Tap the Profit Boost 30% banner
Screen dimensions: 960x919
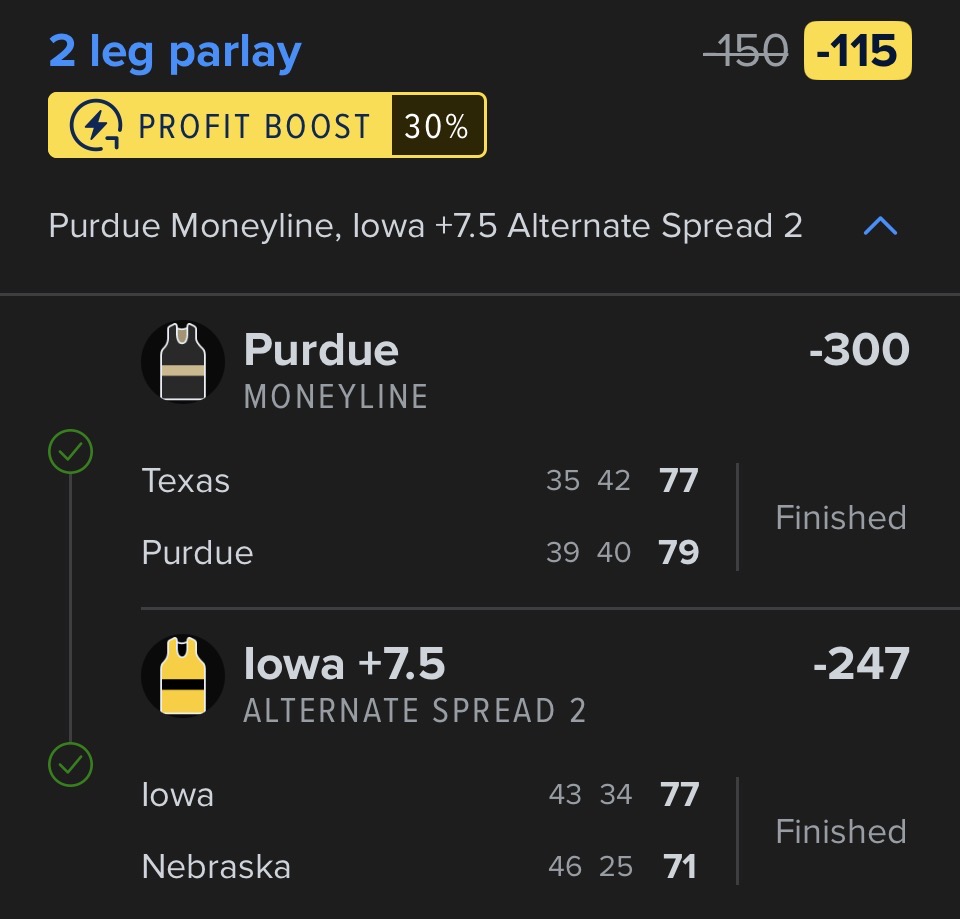click(267, 126)
